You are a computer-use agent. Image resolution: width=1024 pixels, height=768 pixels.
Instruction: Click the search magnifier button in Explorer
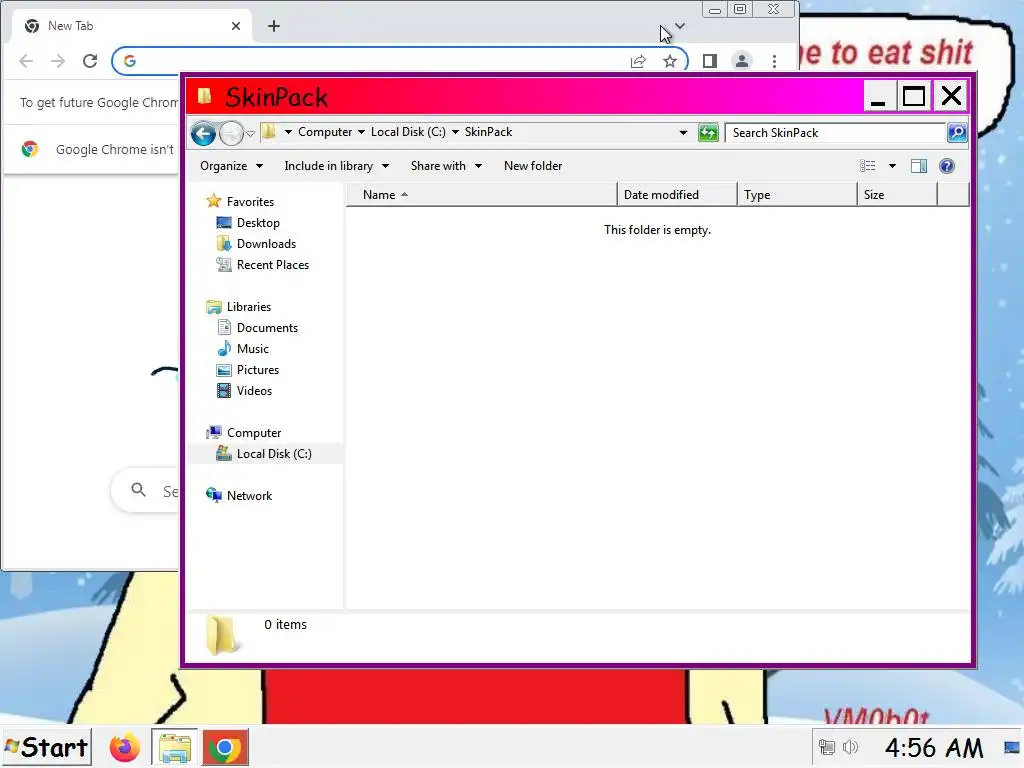point(957,133)
